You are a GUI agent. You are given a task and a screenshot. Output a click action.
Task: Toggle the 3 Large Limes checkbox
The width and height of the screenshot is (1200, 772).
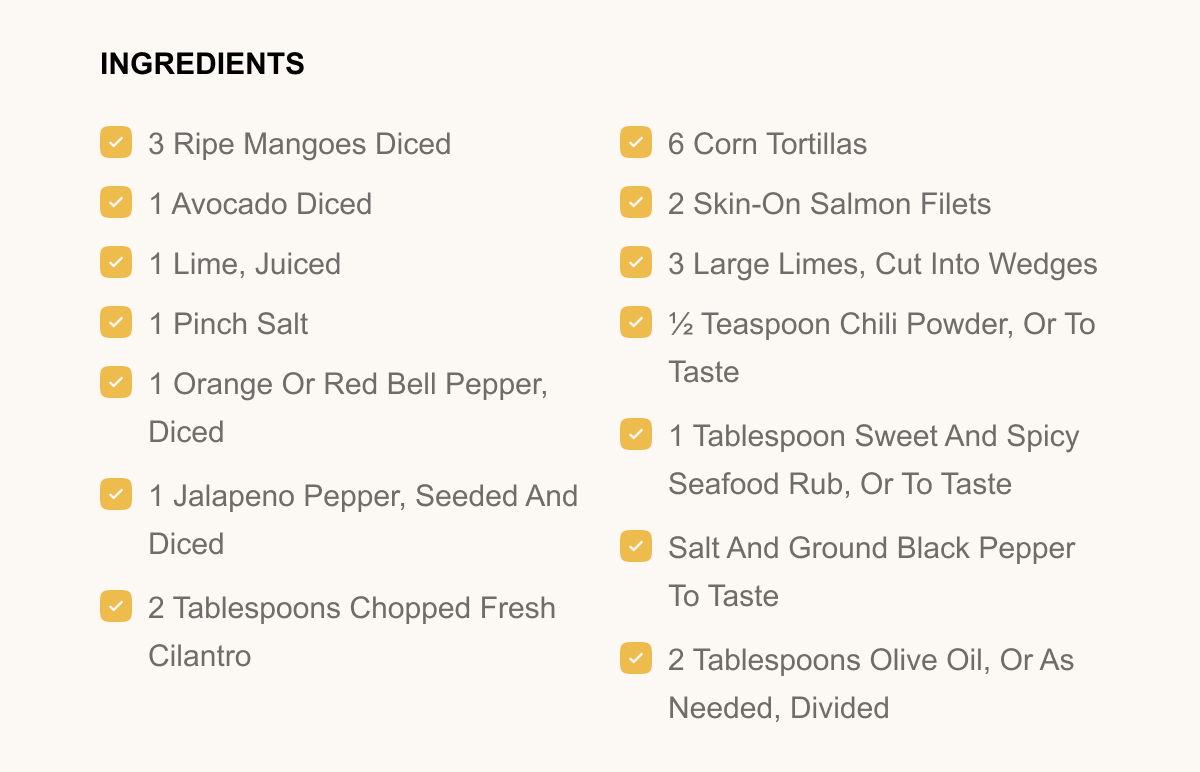[x=636, y=262]
